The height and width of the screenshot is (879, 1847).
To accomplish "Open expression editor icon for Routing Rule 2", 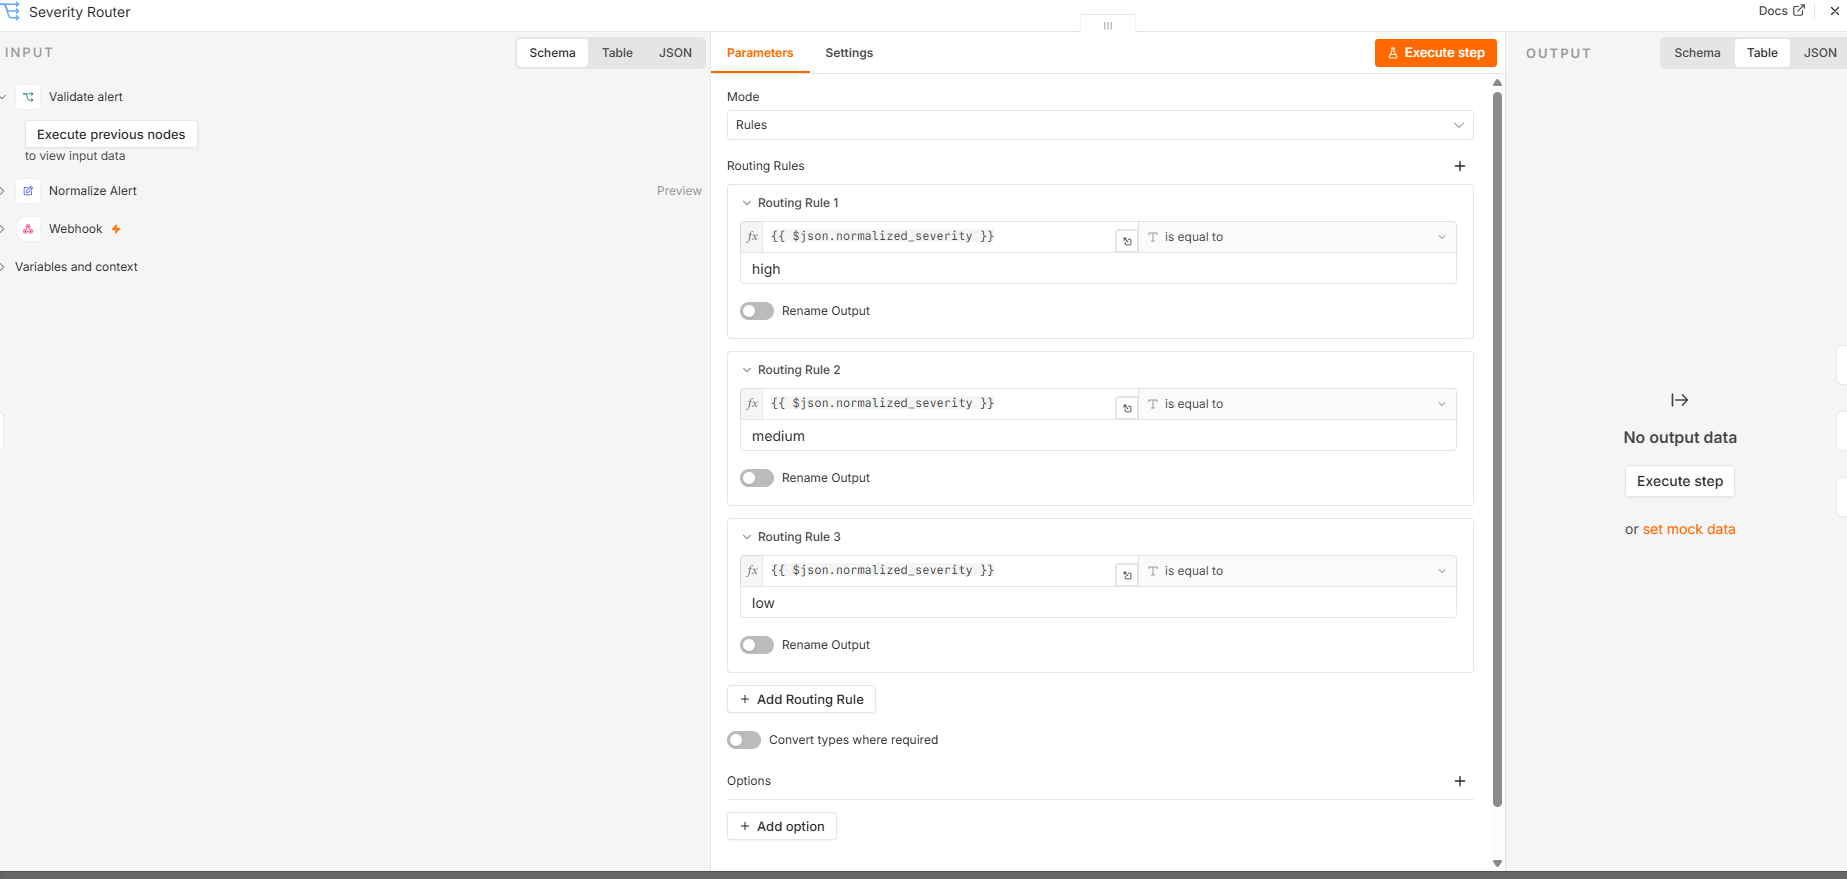I will point(1127,408).
